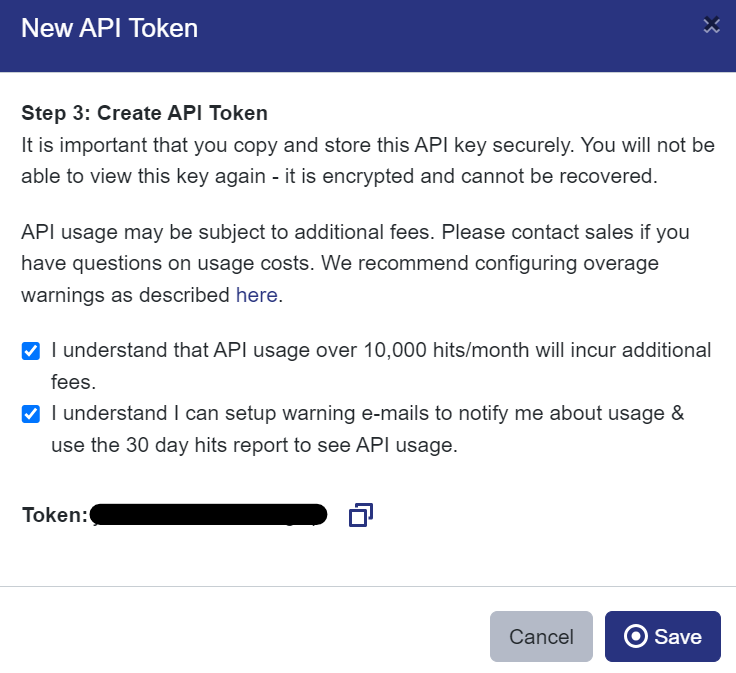The width and height of the screenshot is (736, 673).
Task: Uncheck the 10,000 hits/month fees checkbox
Action: (x=31, y=351)
